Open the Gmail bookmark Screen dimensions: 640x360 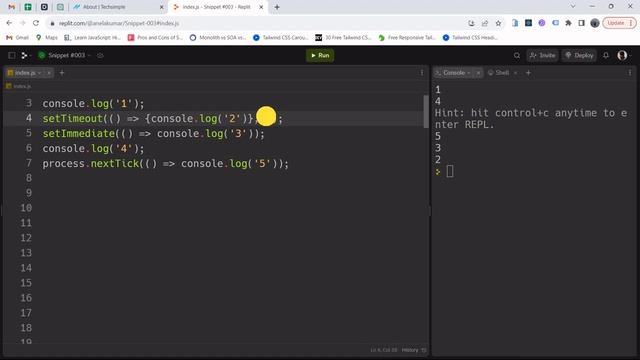[18, 38]
